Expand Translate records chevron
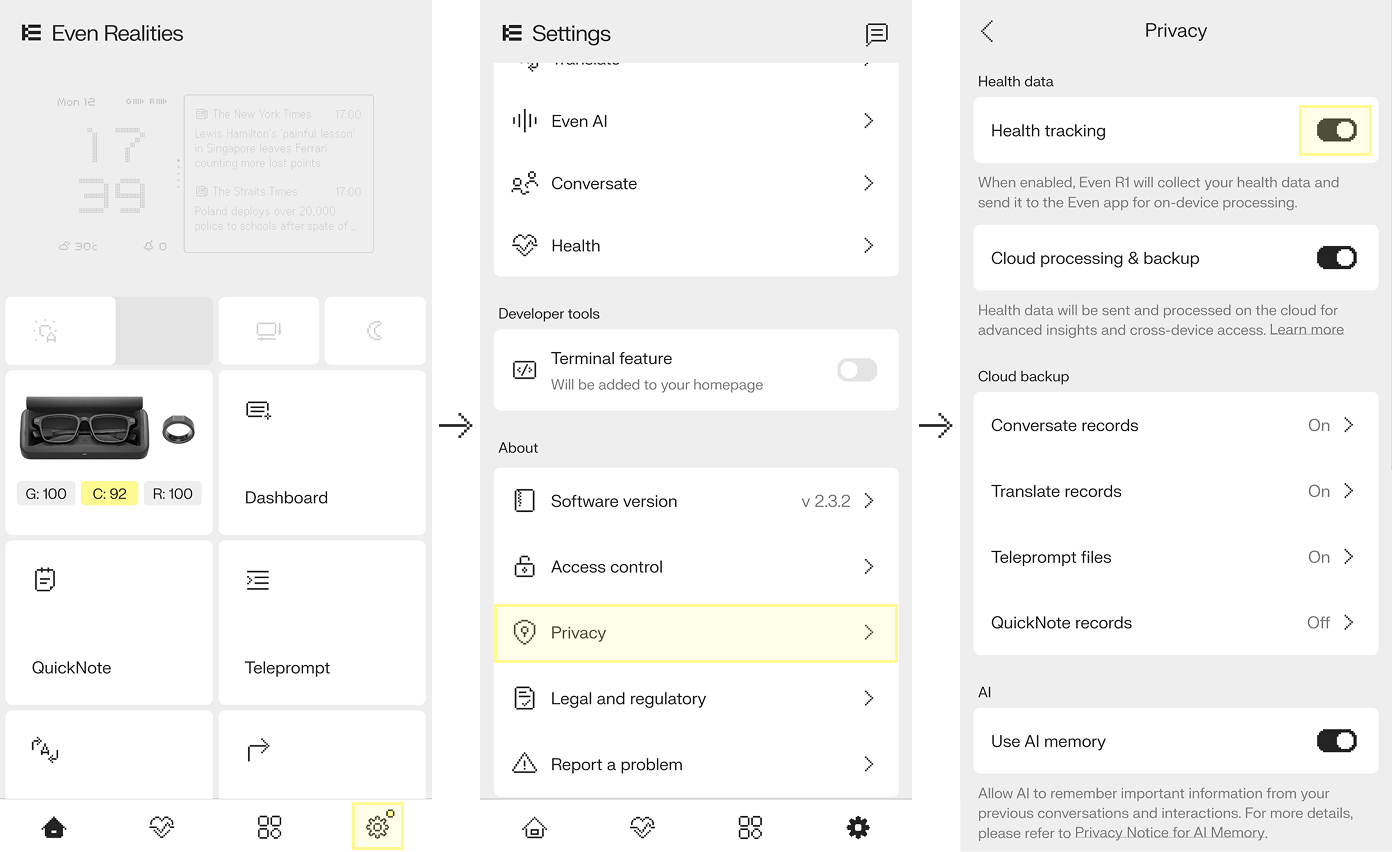1392x852 pixels. [x=1349, y=491]
